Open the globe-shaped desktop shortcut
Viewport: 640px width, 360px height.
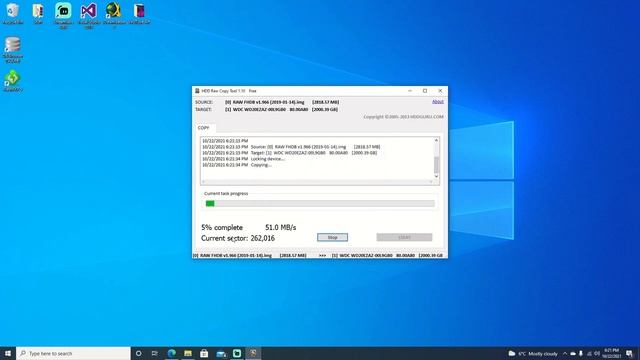click(114, 15)
